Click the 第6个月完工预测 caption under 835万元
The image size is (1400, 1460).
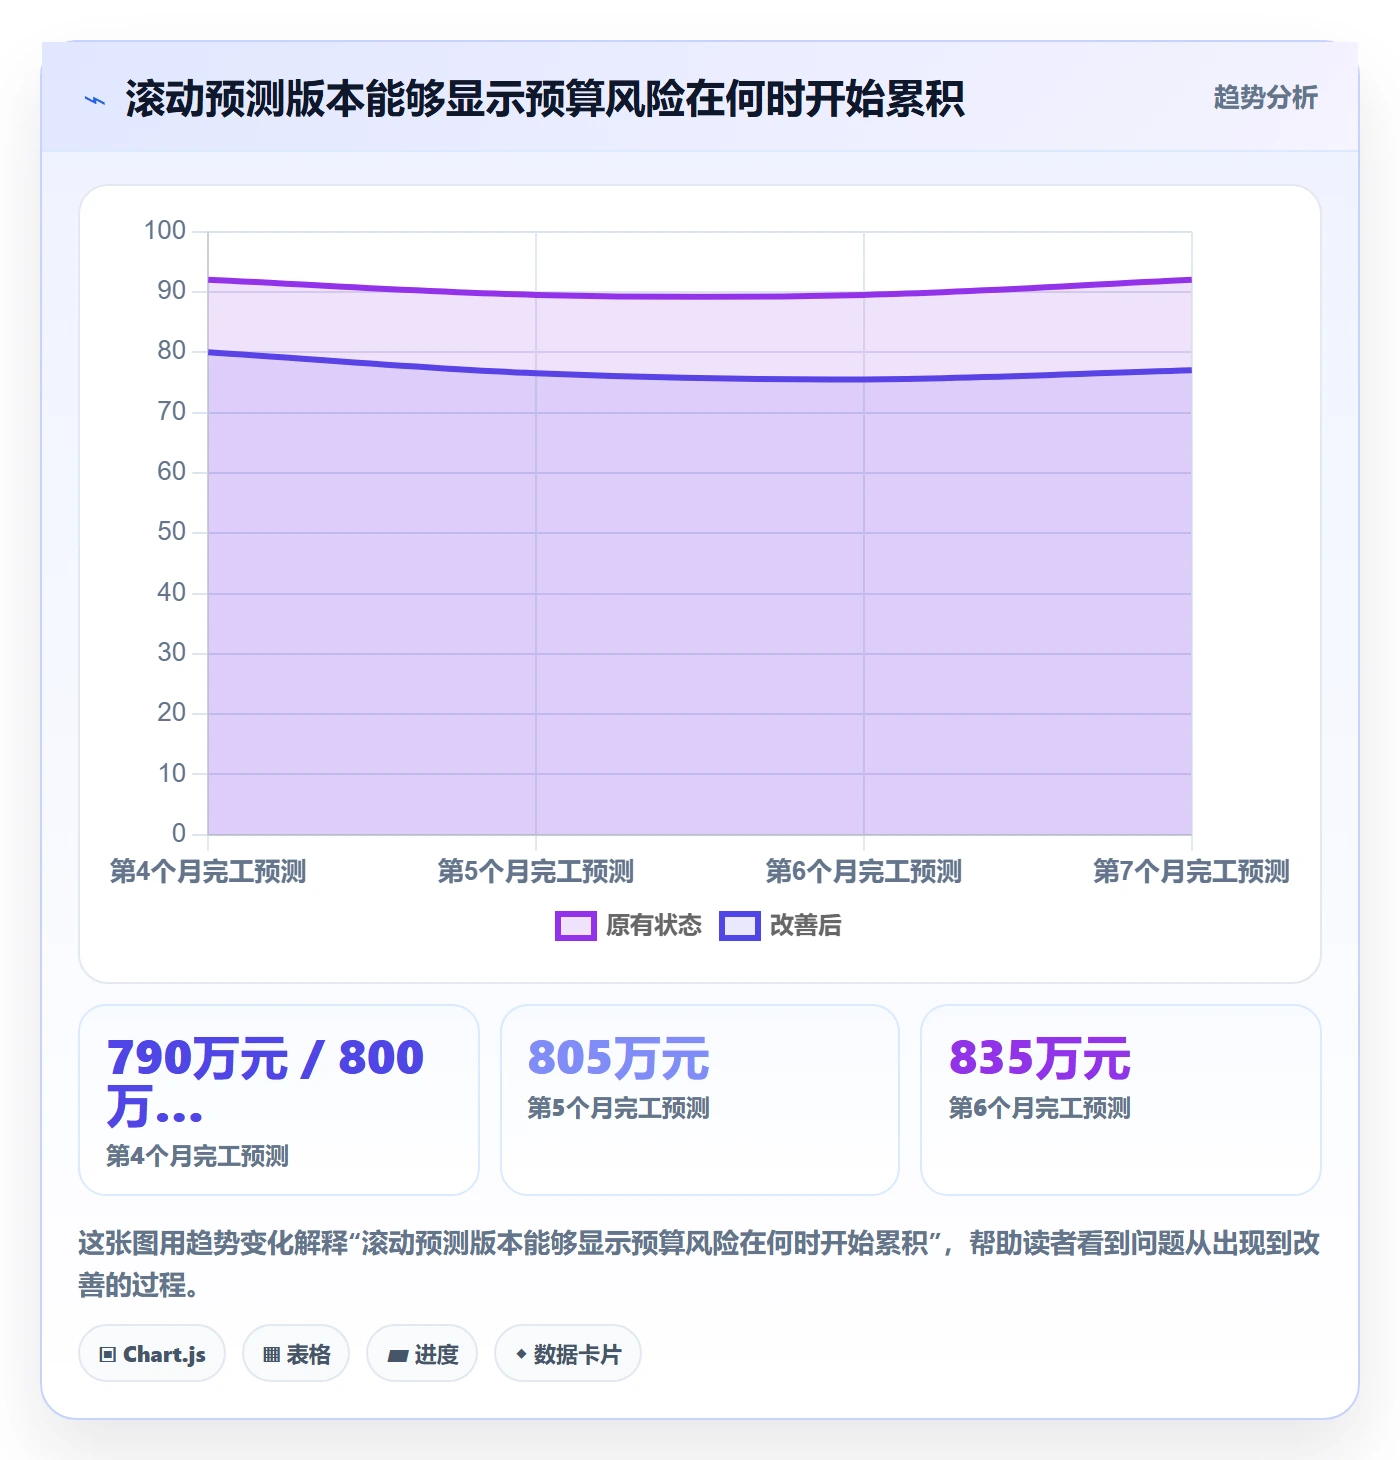(x=1040, y=1108)
